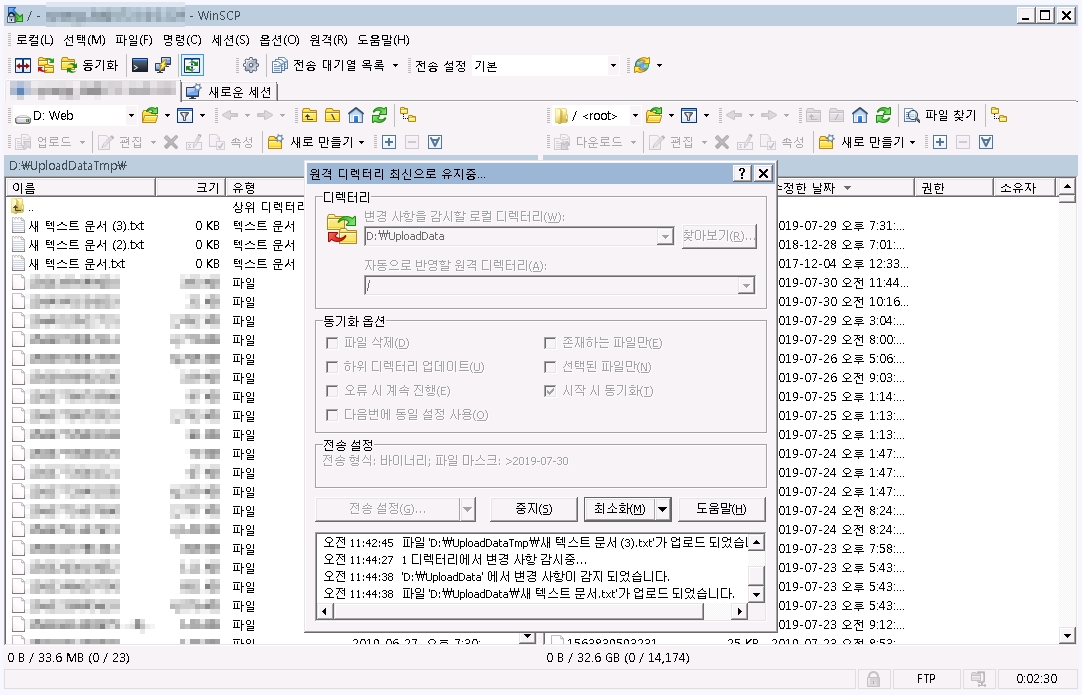
Task: Open the 전송 설정 기본 preset dropdown
Action: (x=613, y=66)
